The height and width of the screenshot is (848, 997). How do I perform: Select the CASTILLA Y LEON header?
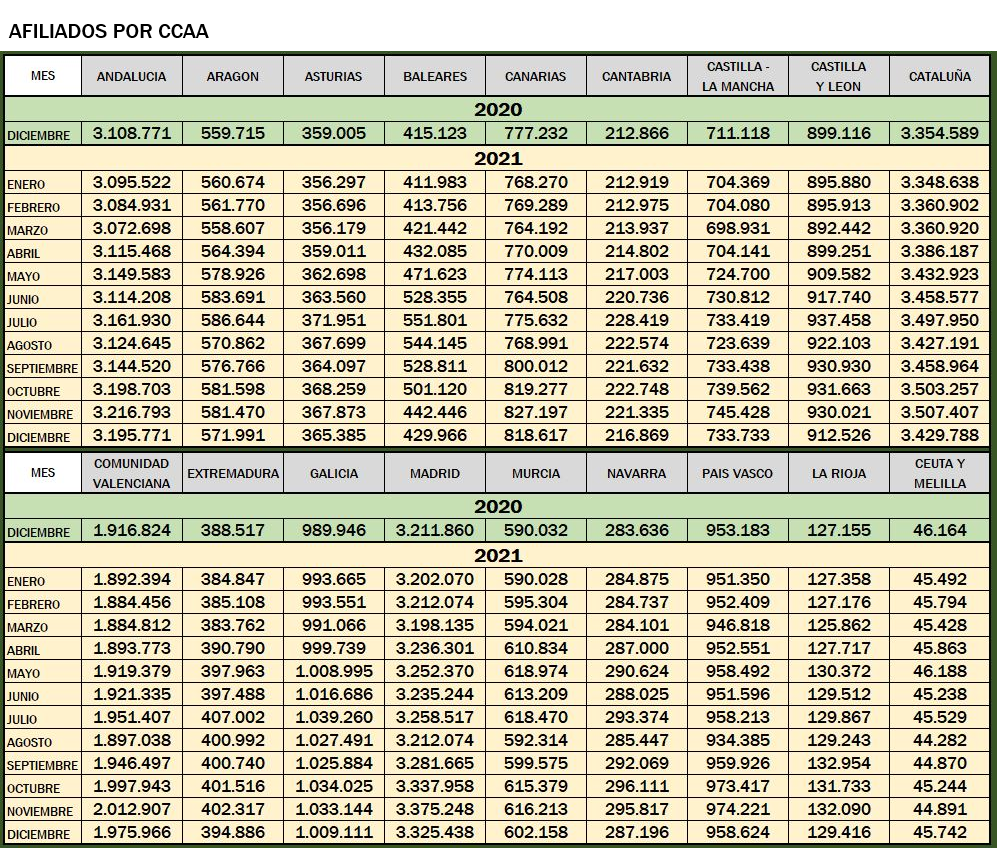839,76
